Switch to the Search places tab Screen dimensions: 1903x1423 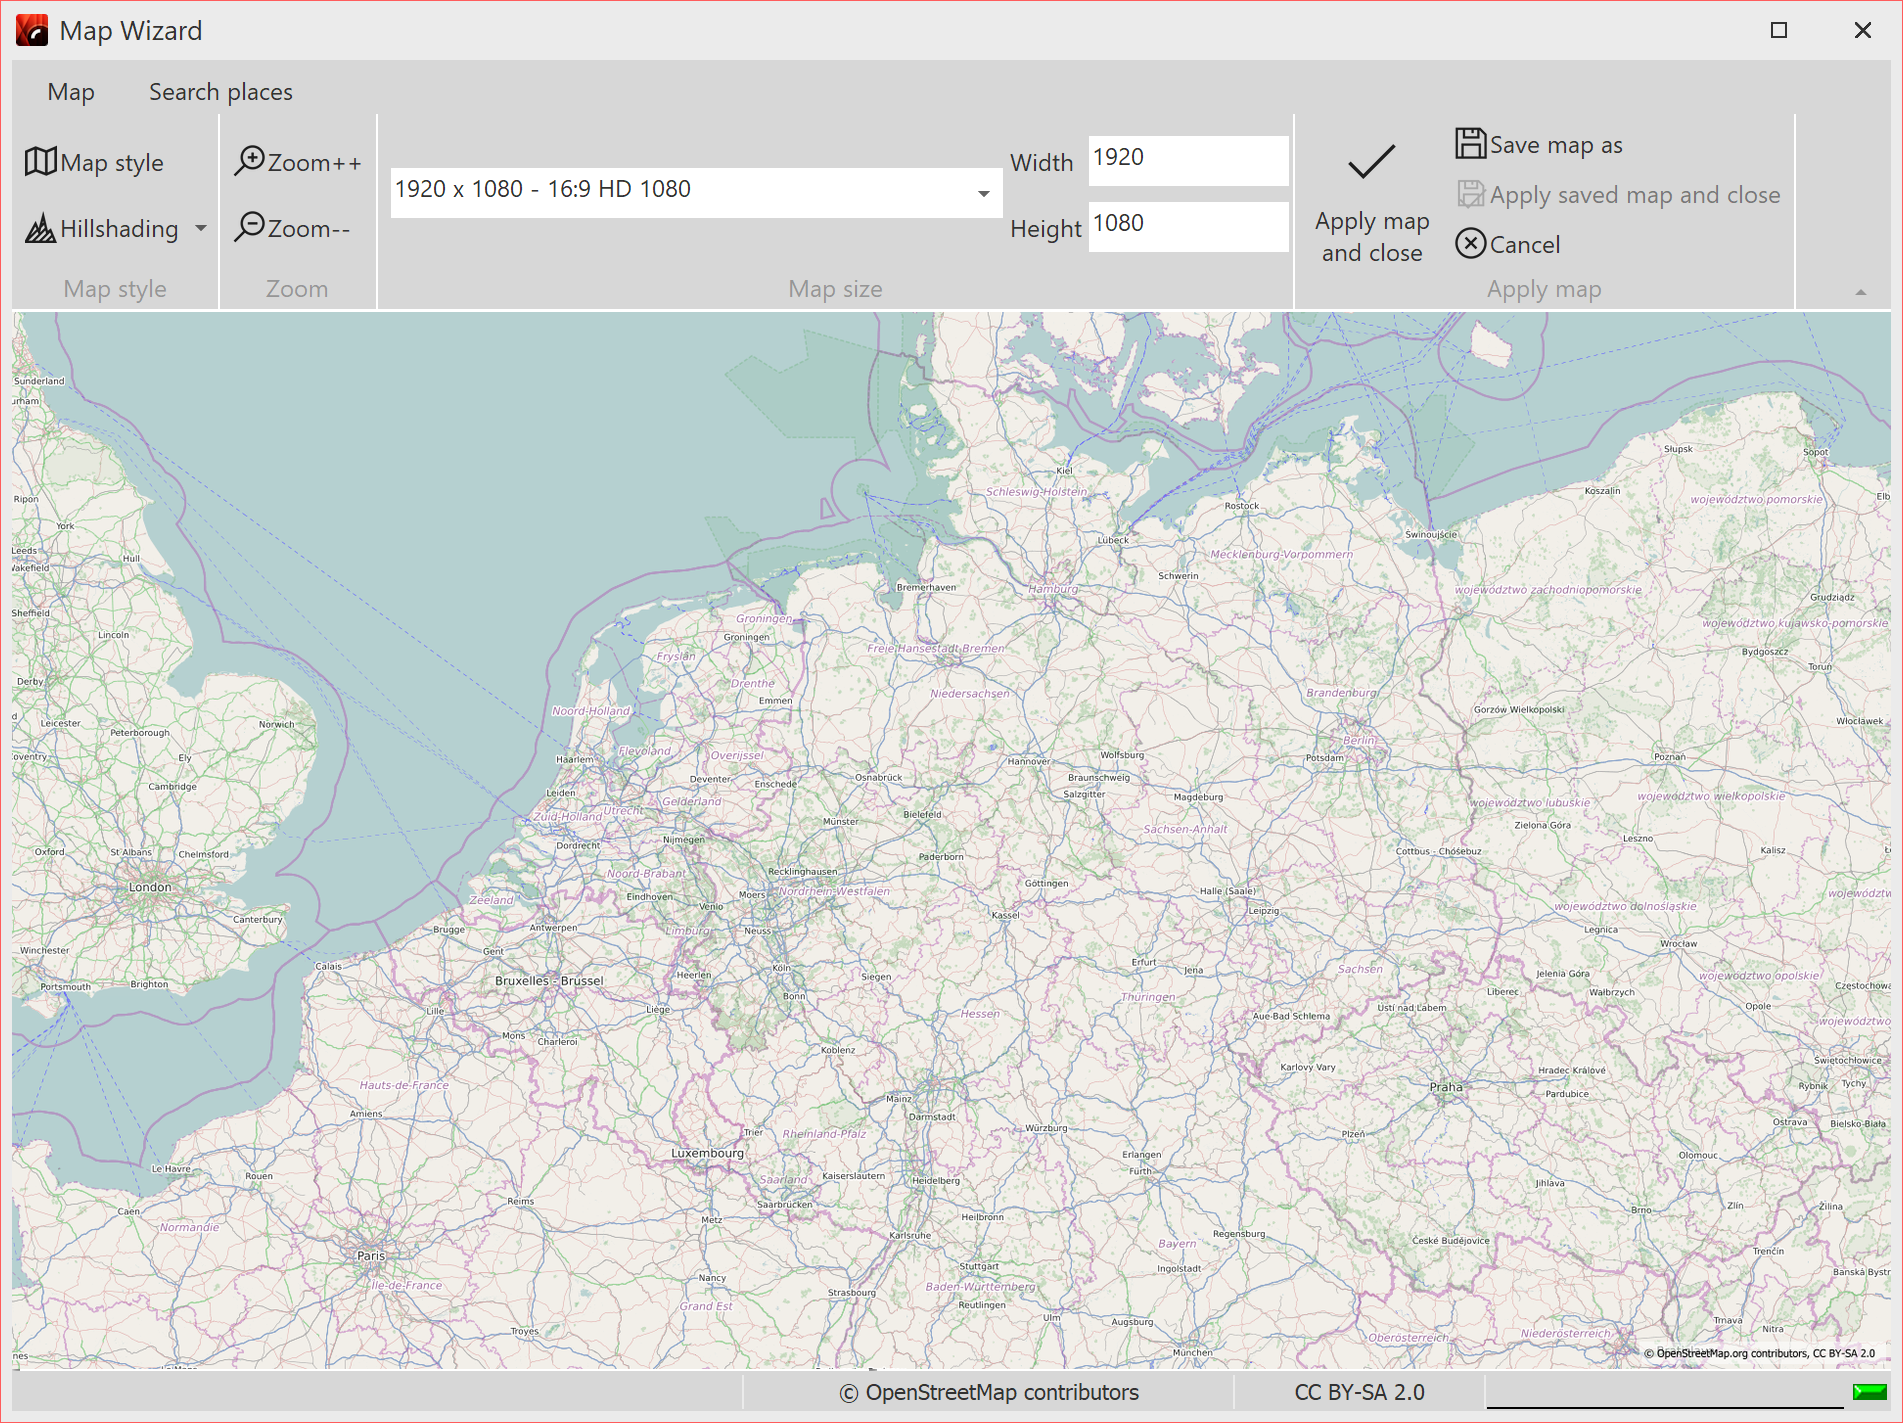click(220, 91)
